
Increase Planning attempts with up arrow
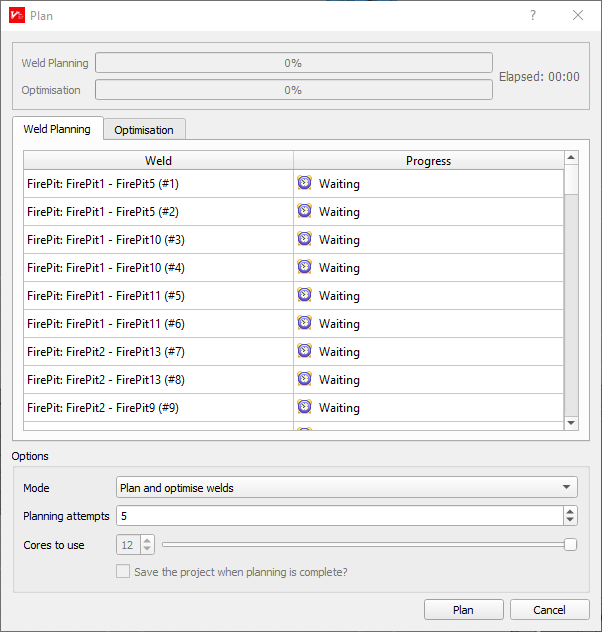(x=570, y=511)
